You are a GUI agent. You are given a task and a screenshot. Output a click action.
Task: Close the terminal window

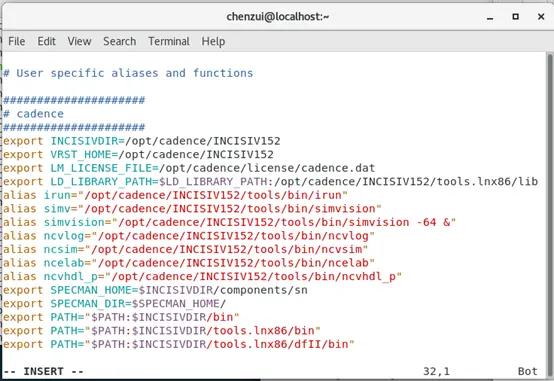pyautogui.click(x=541, y=17)
